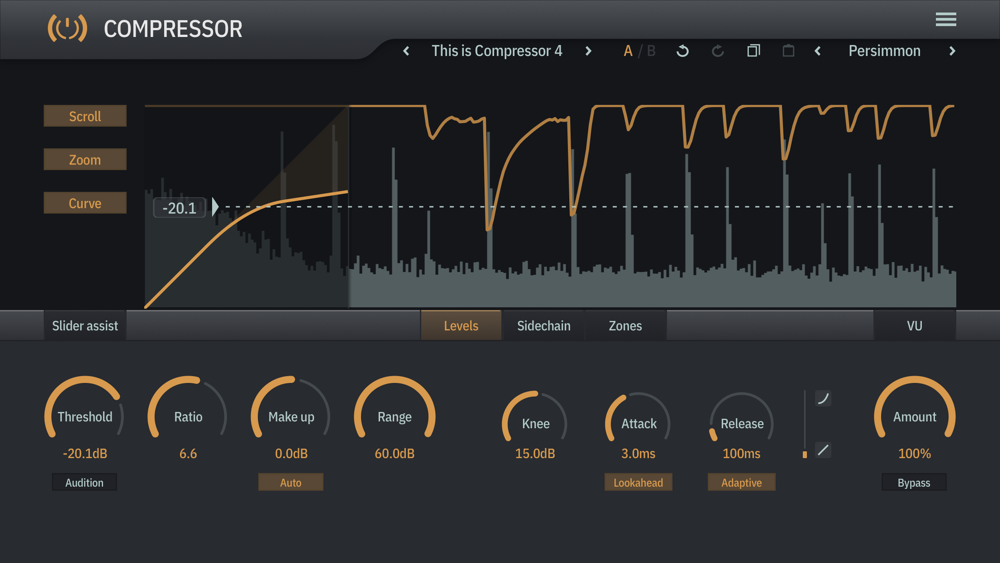
Task: Disable Auto make up gain
Action: [291, 483]
